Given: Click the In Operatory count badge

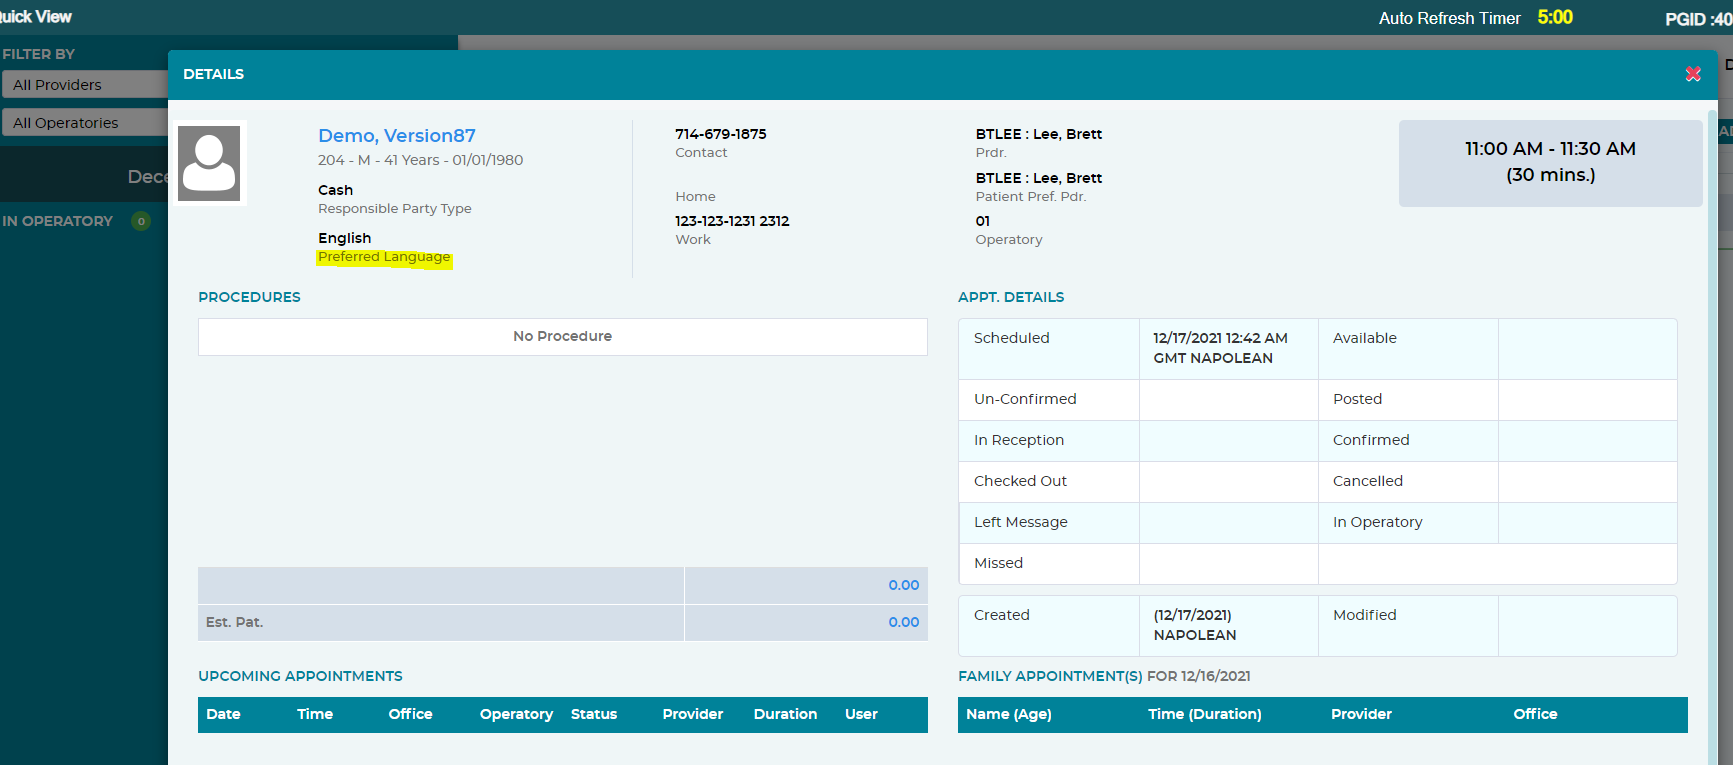Looking at the screenshot, I should [141, 221].
